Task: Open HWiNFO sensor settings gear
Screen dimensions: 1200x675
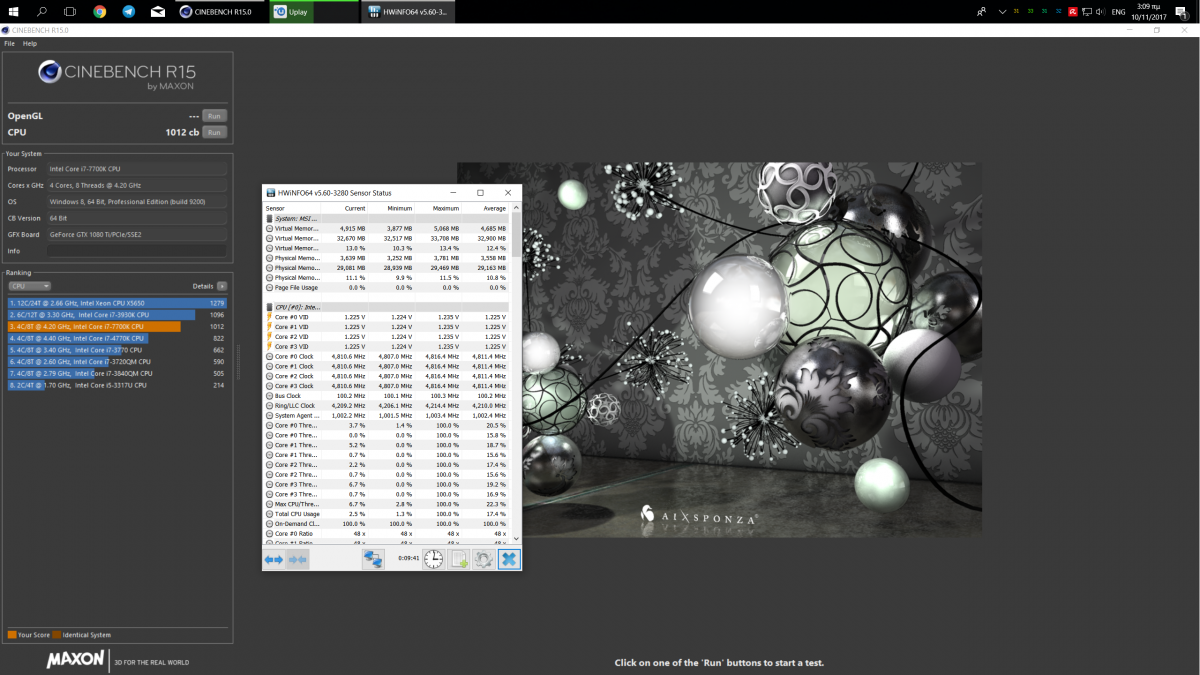Action: pyautogui.click(x=484, y=559)
